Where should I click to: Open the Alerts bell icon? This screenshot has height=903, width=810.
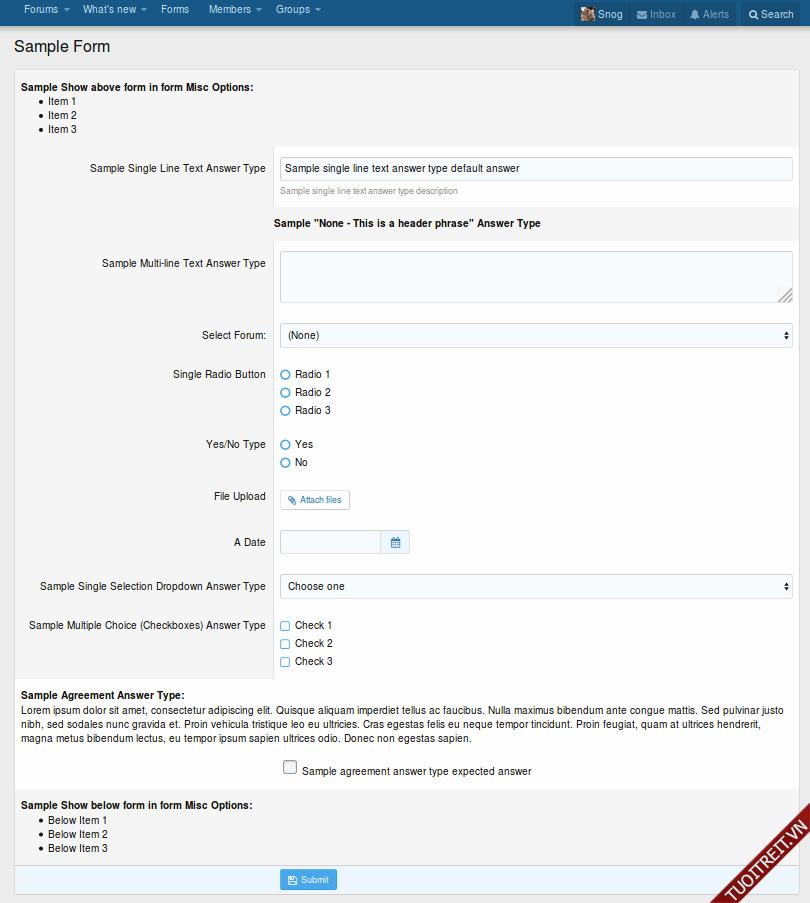695,15
